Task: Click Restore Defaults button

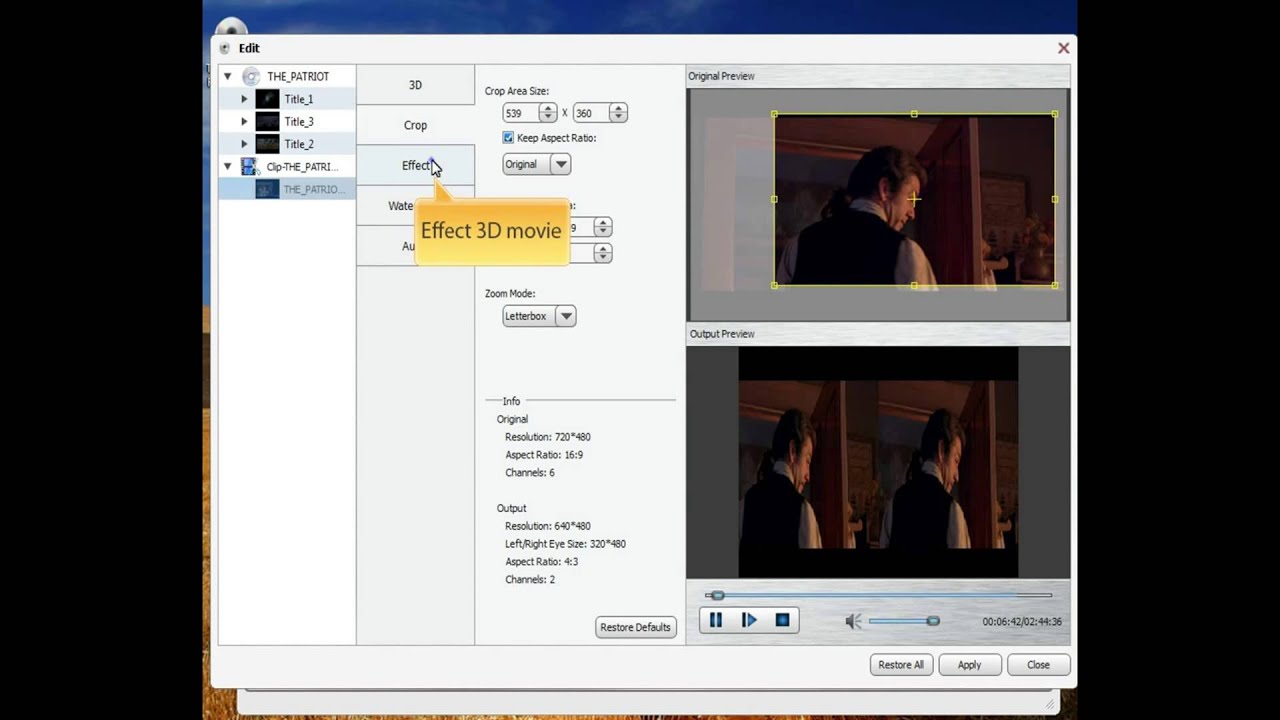Action: click(x=635, y=627)
